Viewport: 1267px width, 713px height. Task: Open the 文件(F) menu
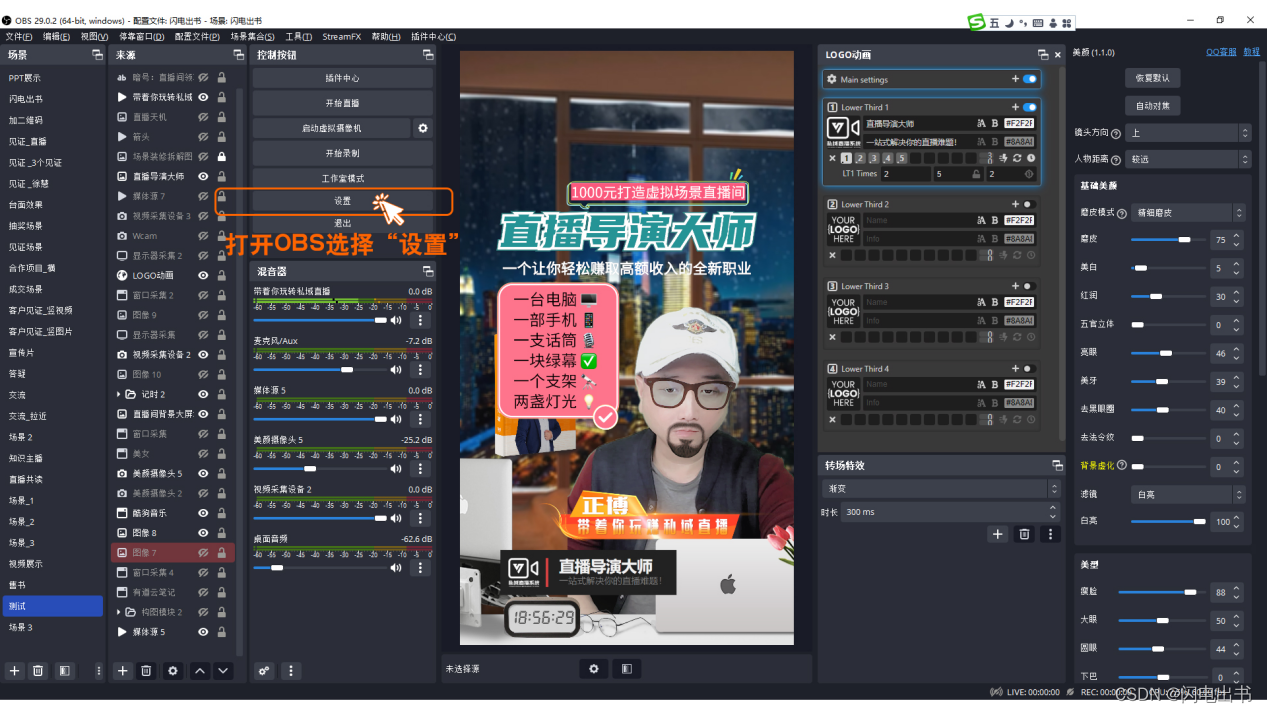(x=19, y=37)
